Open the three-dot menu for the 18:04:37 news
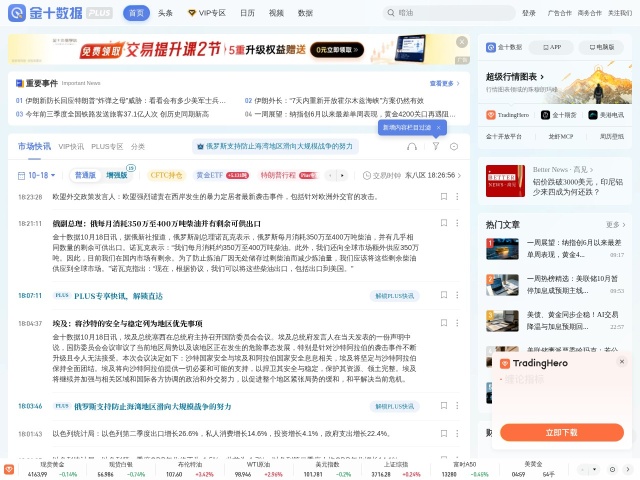The image size is (640, 480). click(457, 323)
